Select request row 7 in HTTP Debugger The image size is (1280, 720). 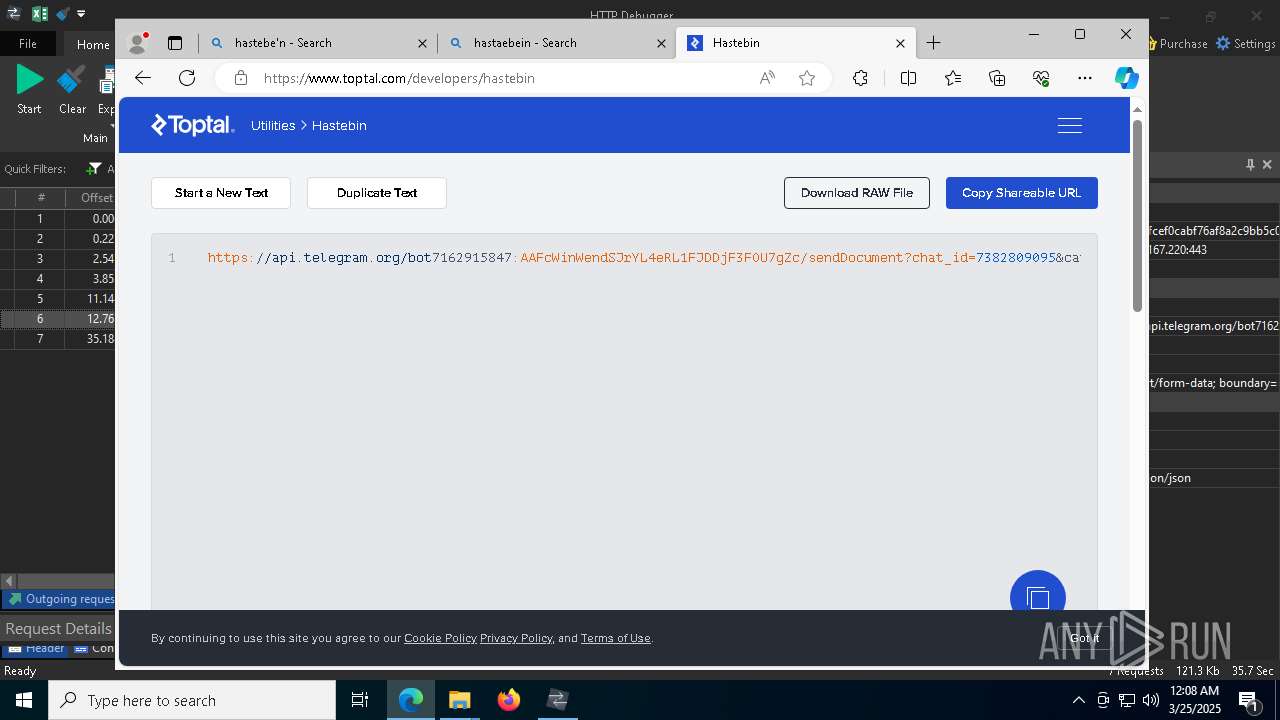tap(57, 339)
